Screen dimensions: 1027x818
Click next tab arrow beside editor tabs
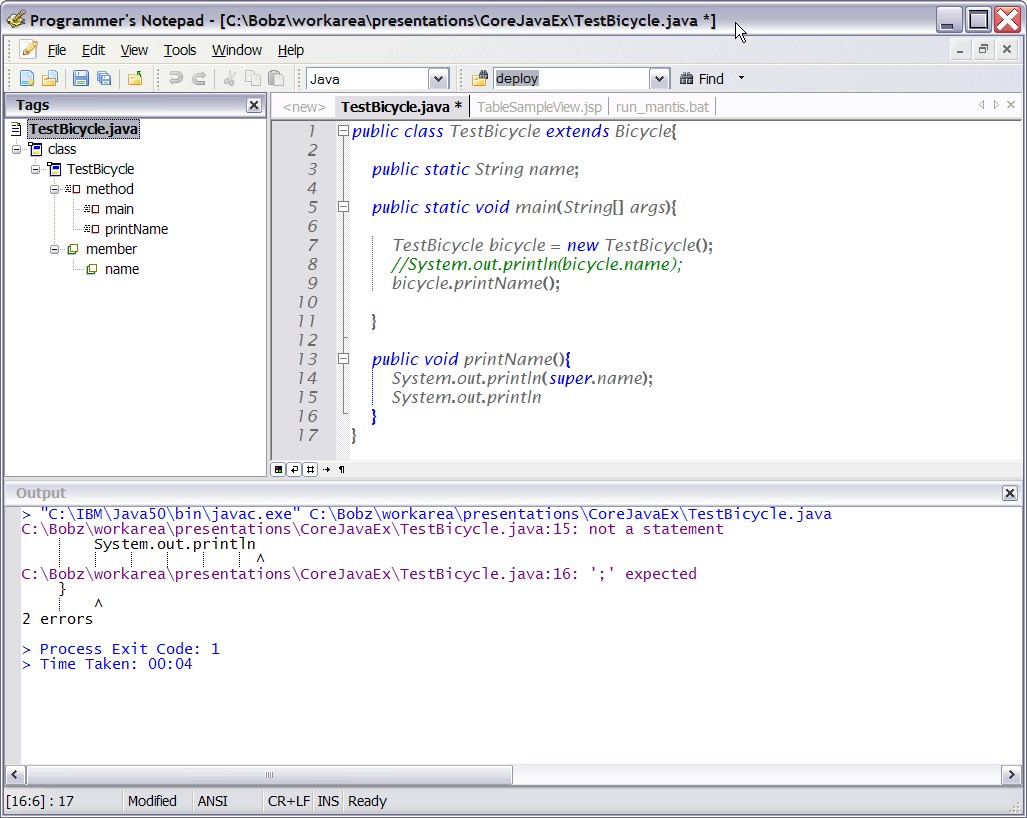(x=996, y=105)
